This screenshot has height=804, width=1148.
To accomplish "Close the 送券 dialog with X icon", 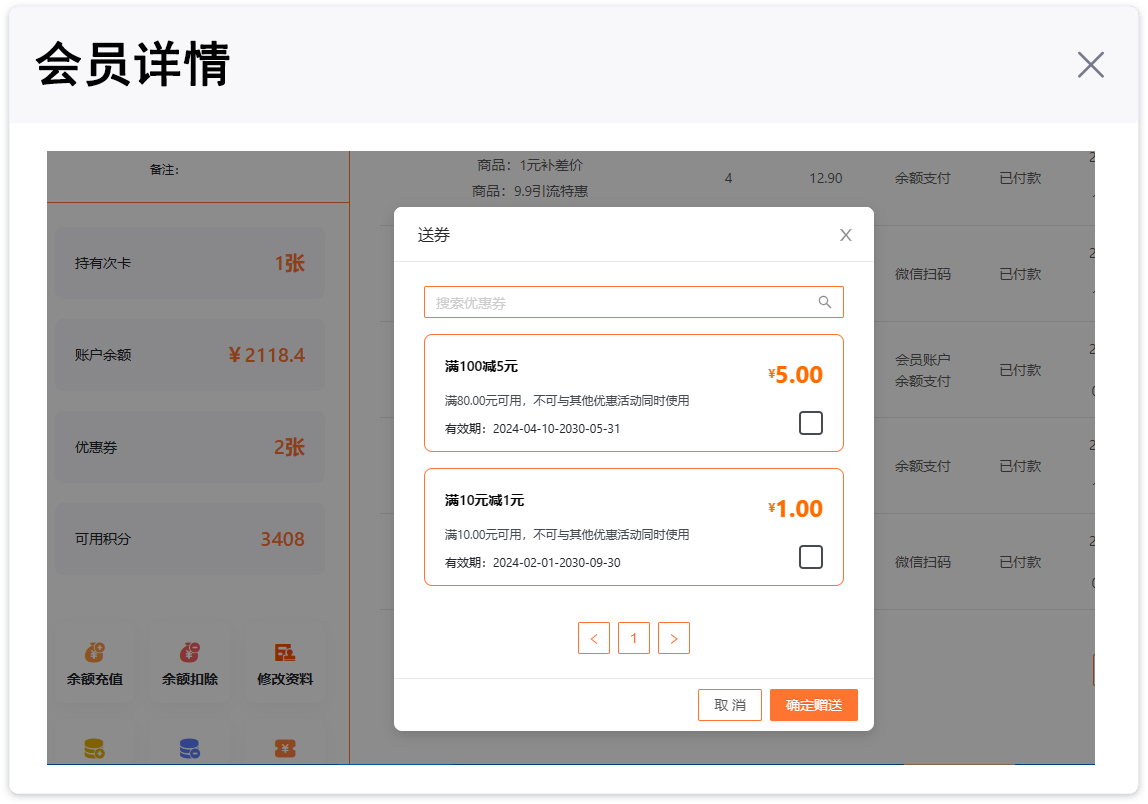I will (846, 235).
